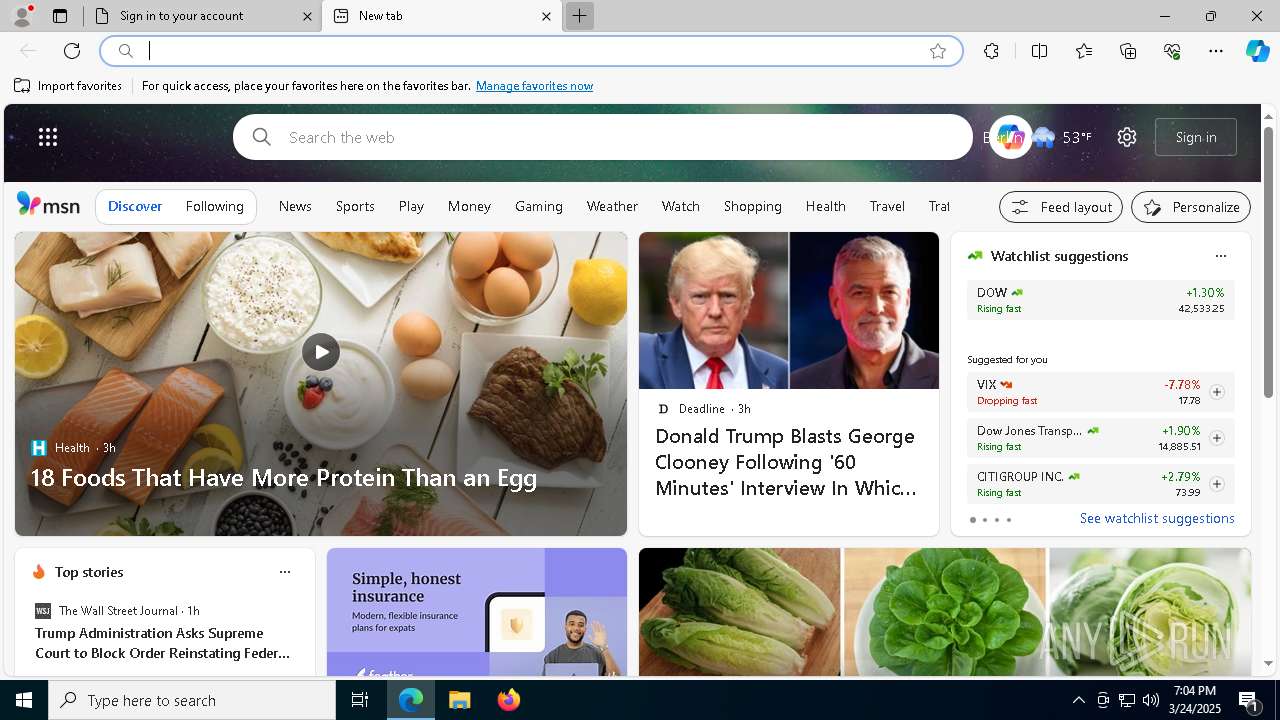The width and height of the screenshot is (1280, 720).
Task: Launch the Copilot sidebar icon
Action: [1257, 51]
